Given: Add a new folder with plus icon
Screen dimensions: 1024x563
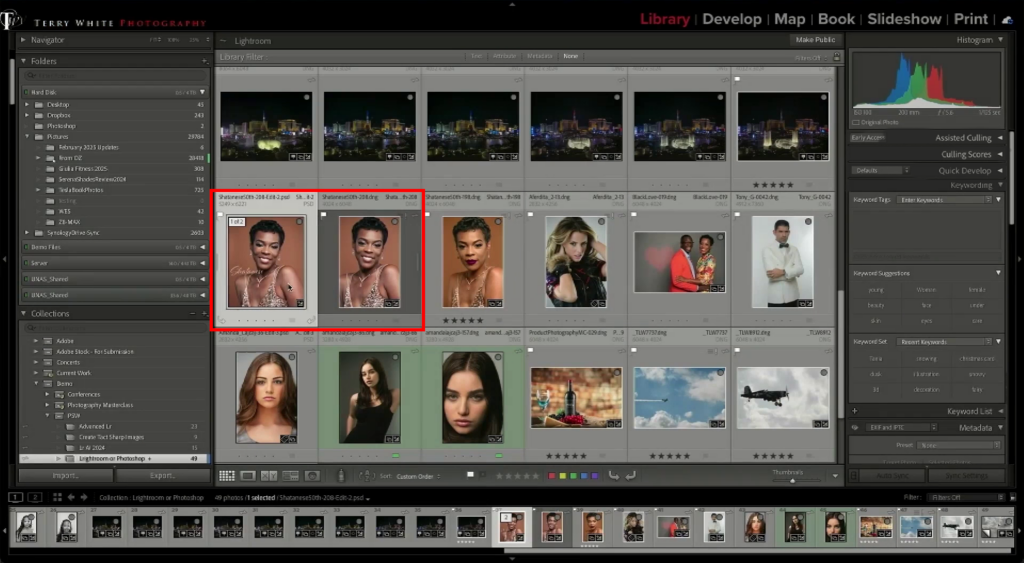Looking at the screenshot, I should [x=203, y=61].
